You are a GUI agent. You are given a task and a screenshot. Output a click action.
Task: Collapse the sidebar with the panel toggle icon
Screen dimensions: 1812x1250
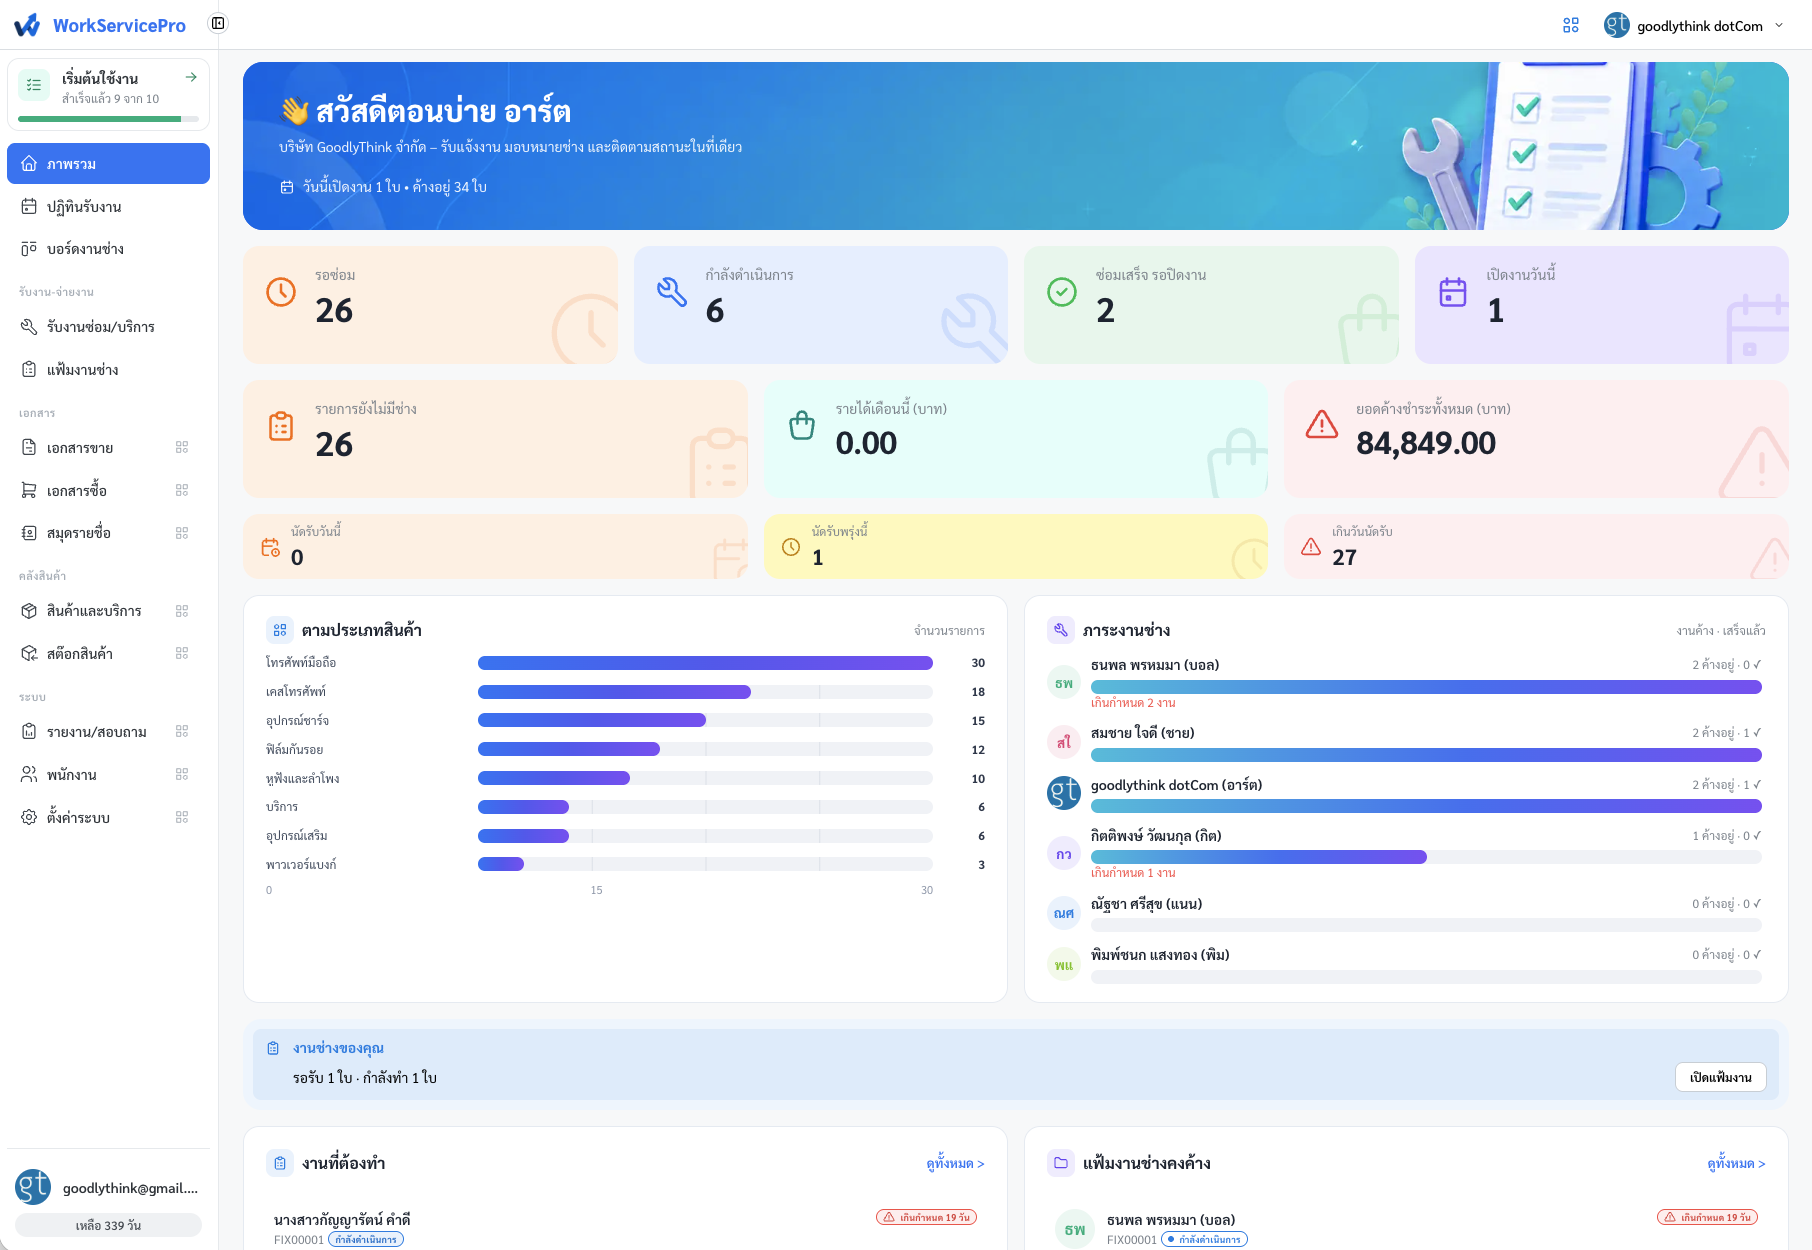point(218,23)
